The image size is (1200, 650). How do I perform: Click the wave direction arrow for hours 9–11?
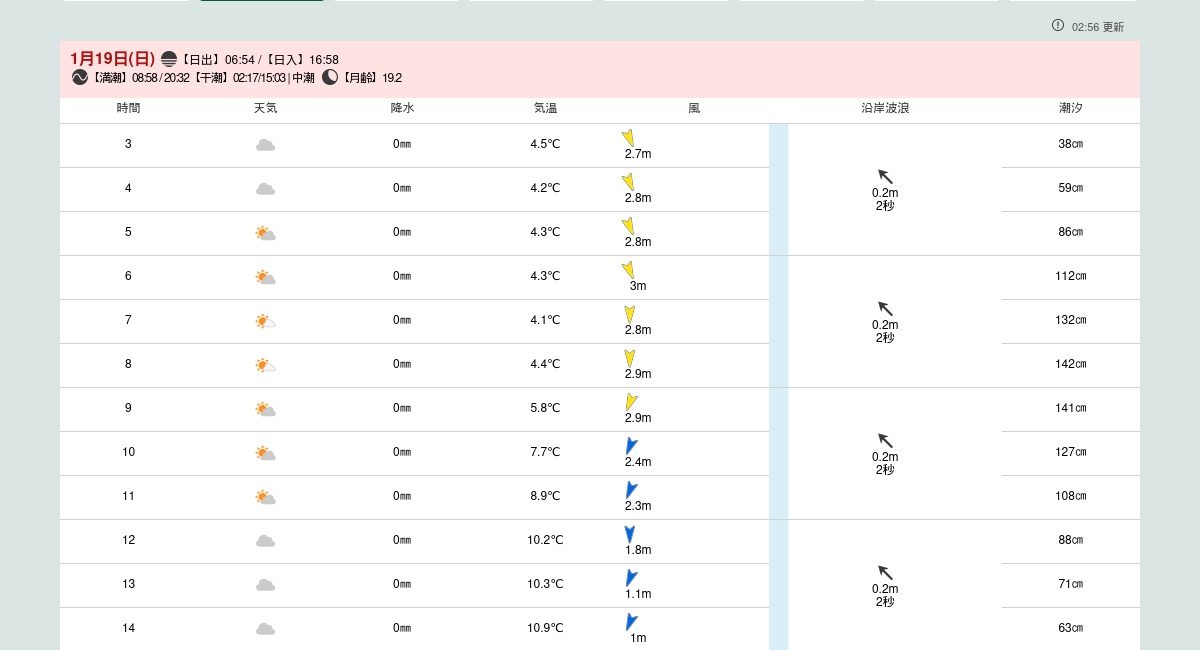tap(885, 441)
